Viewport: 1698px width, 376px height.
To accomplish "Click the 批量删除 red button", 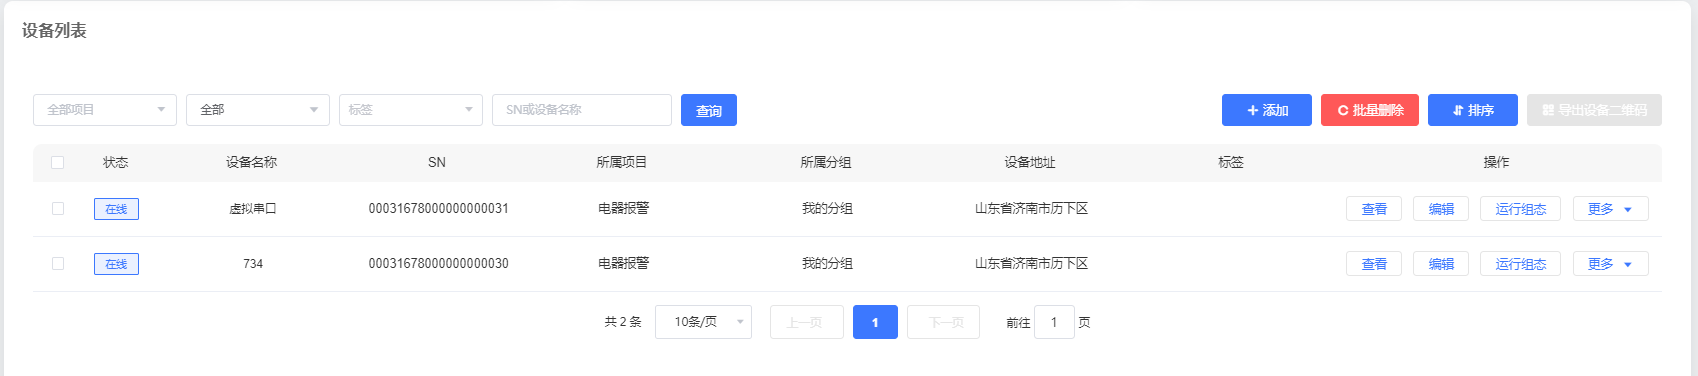I will click(1370, 110).
